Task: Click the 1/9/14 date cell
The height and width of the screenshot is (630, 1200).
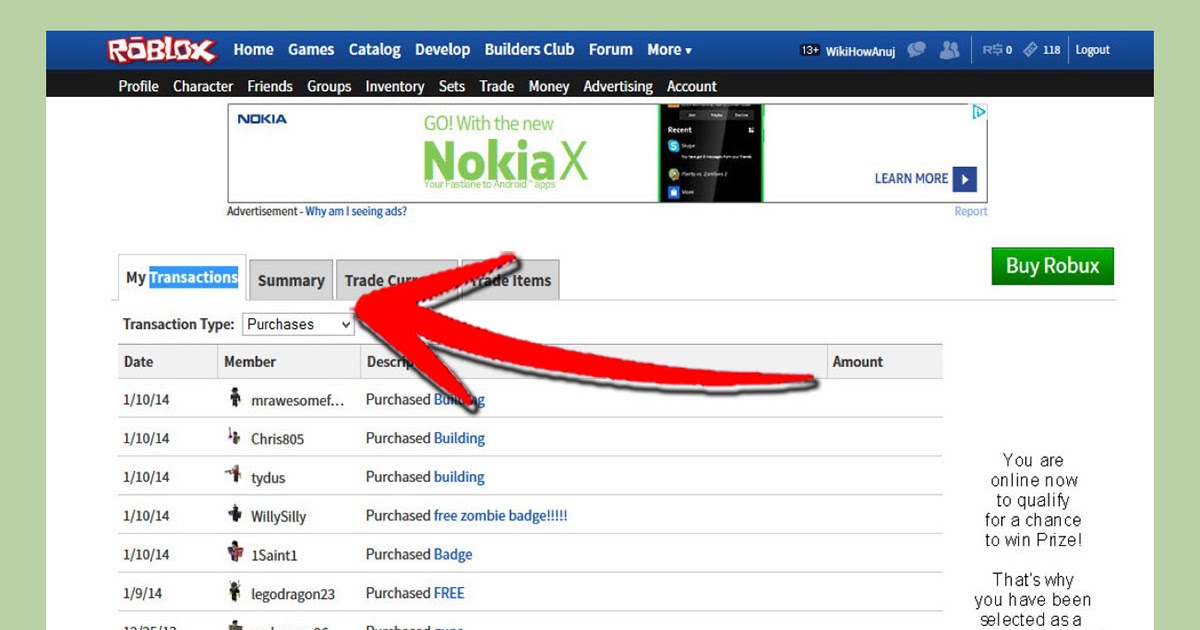Action: [142, 593]
